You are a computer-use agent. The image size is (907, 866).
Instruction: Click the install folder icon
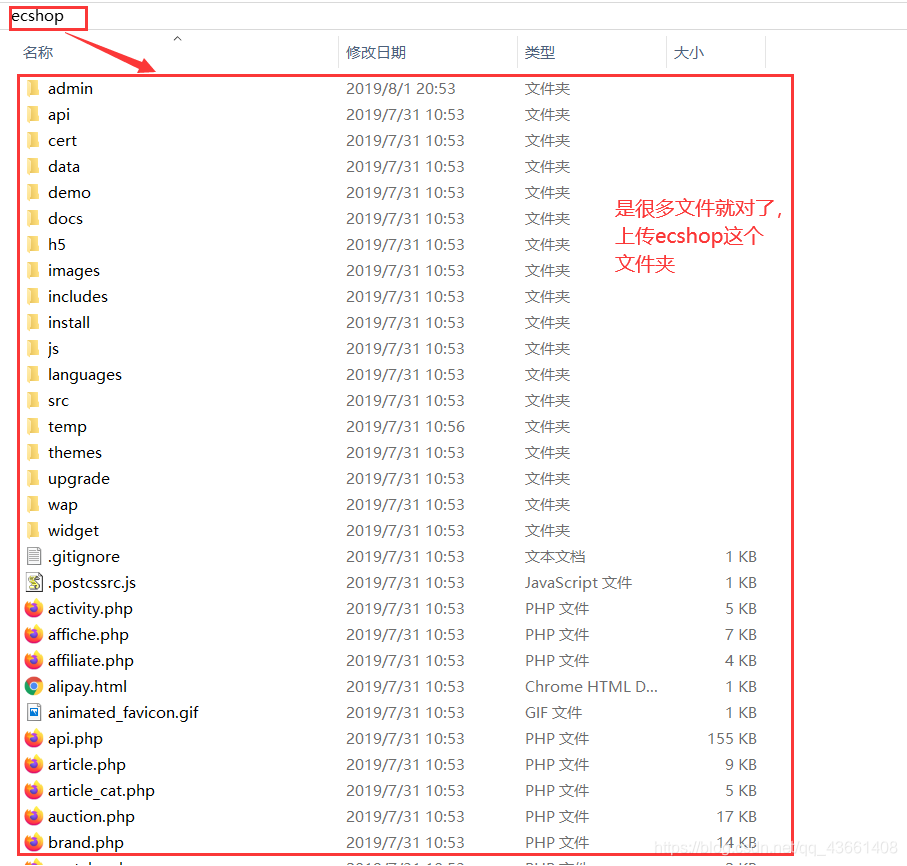click(x=34, y=323)
